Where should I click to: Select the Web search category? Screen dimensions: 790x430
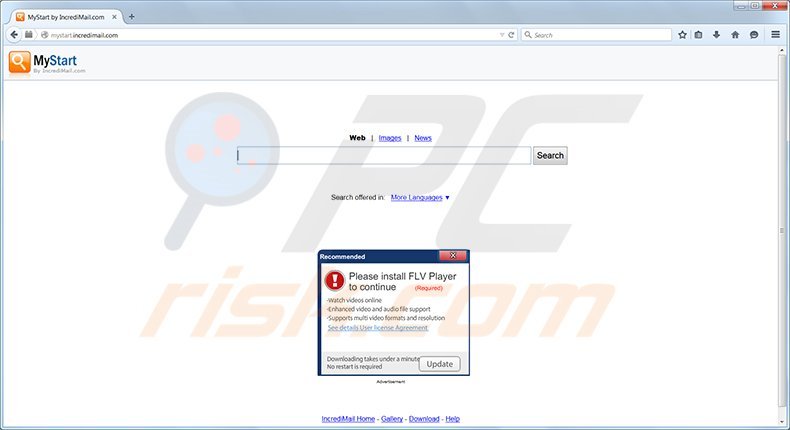(x=357, y=138)
